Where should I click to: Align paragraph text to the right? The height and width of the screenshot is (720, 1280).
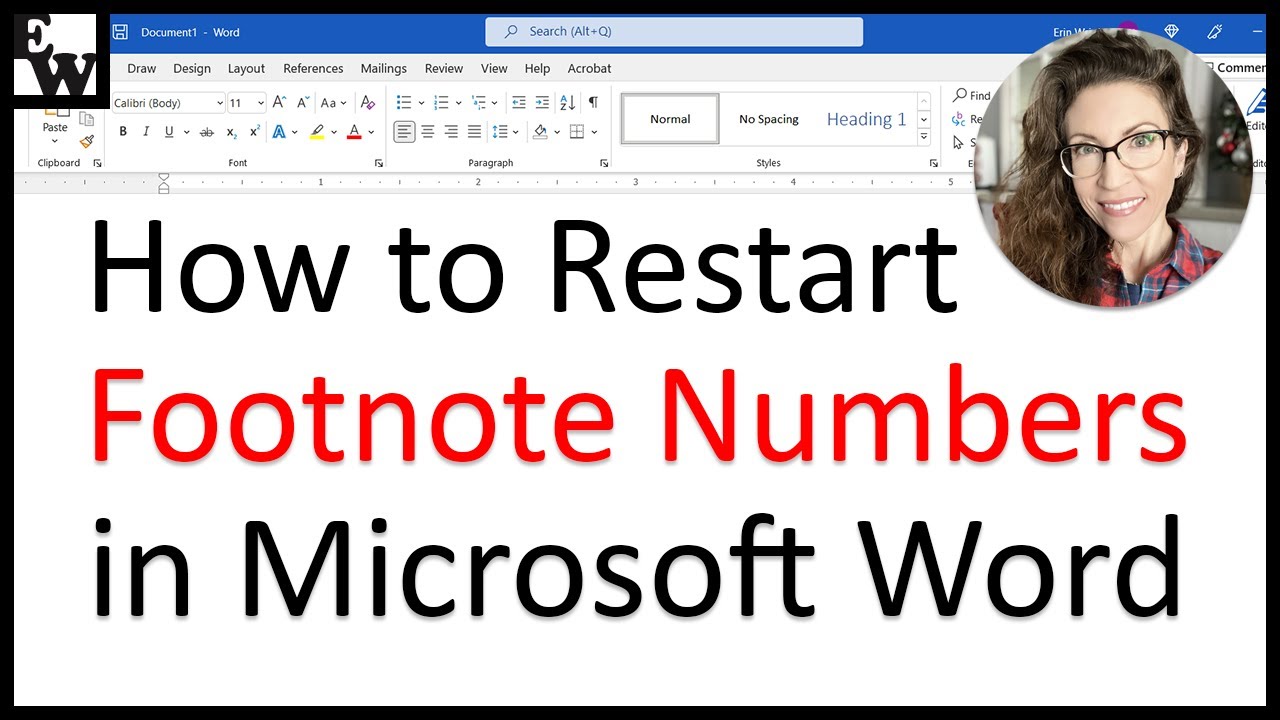point(451,132)
